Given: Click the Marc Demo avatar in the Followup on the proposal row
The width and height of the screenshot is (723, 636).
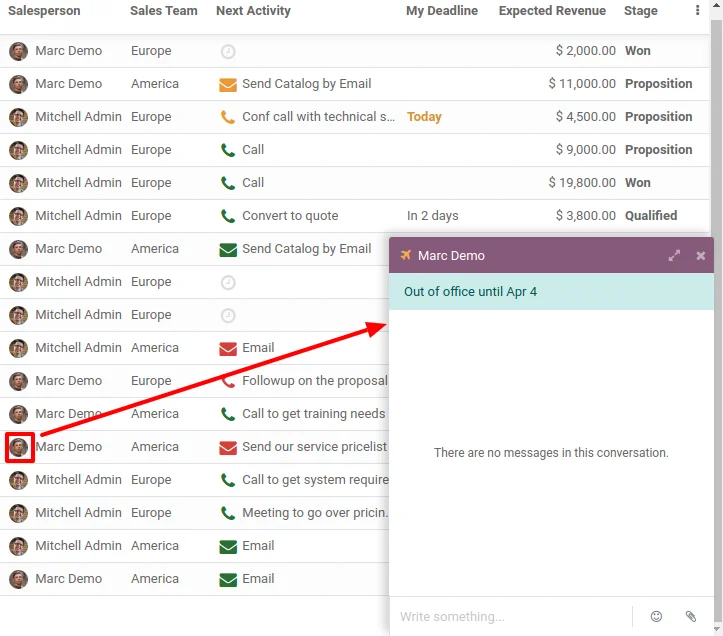Looking at the screenshot, I should [x=18, y=381].
